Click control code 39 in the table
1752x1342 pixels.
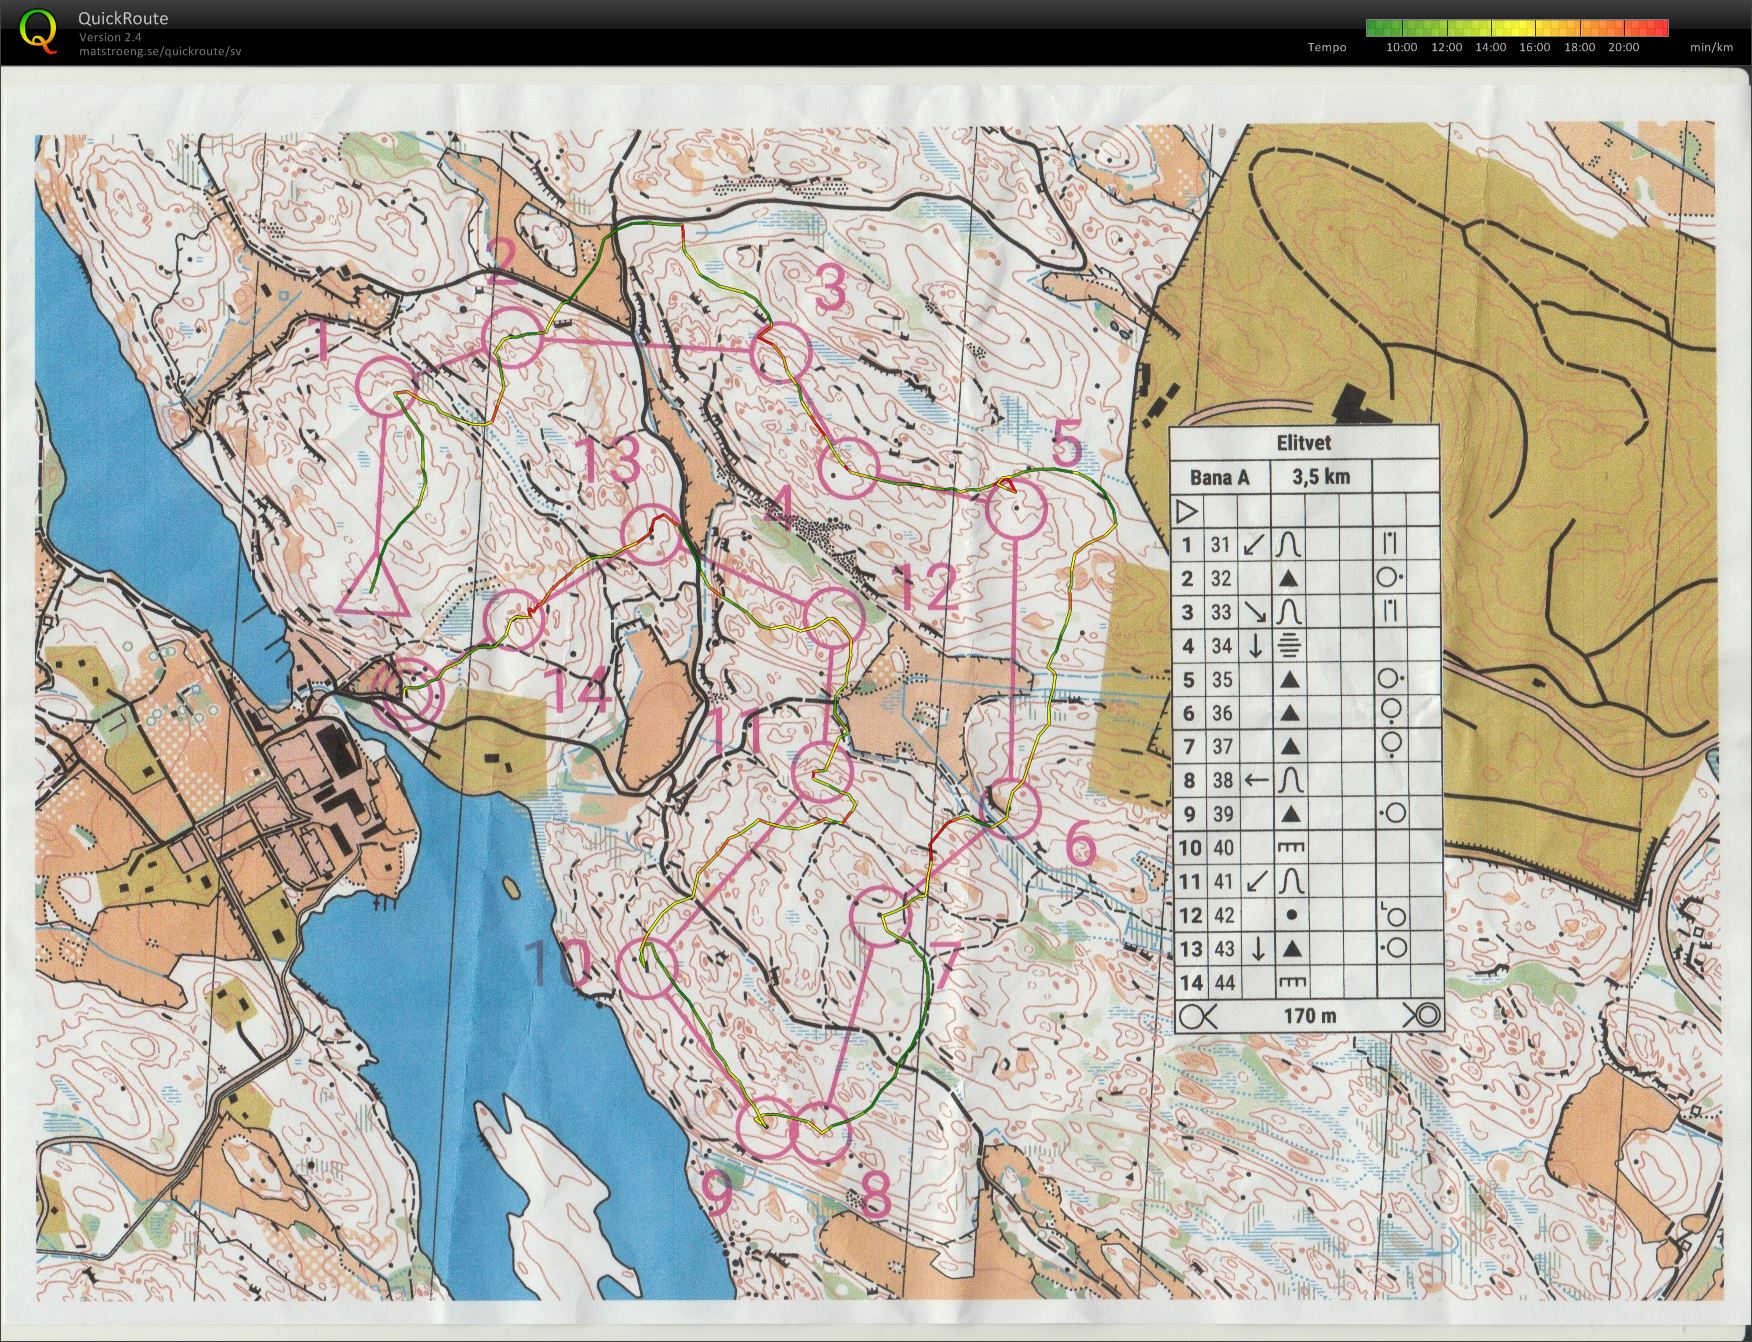click(1221, 814)
